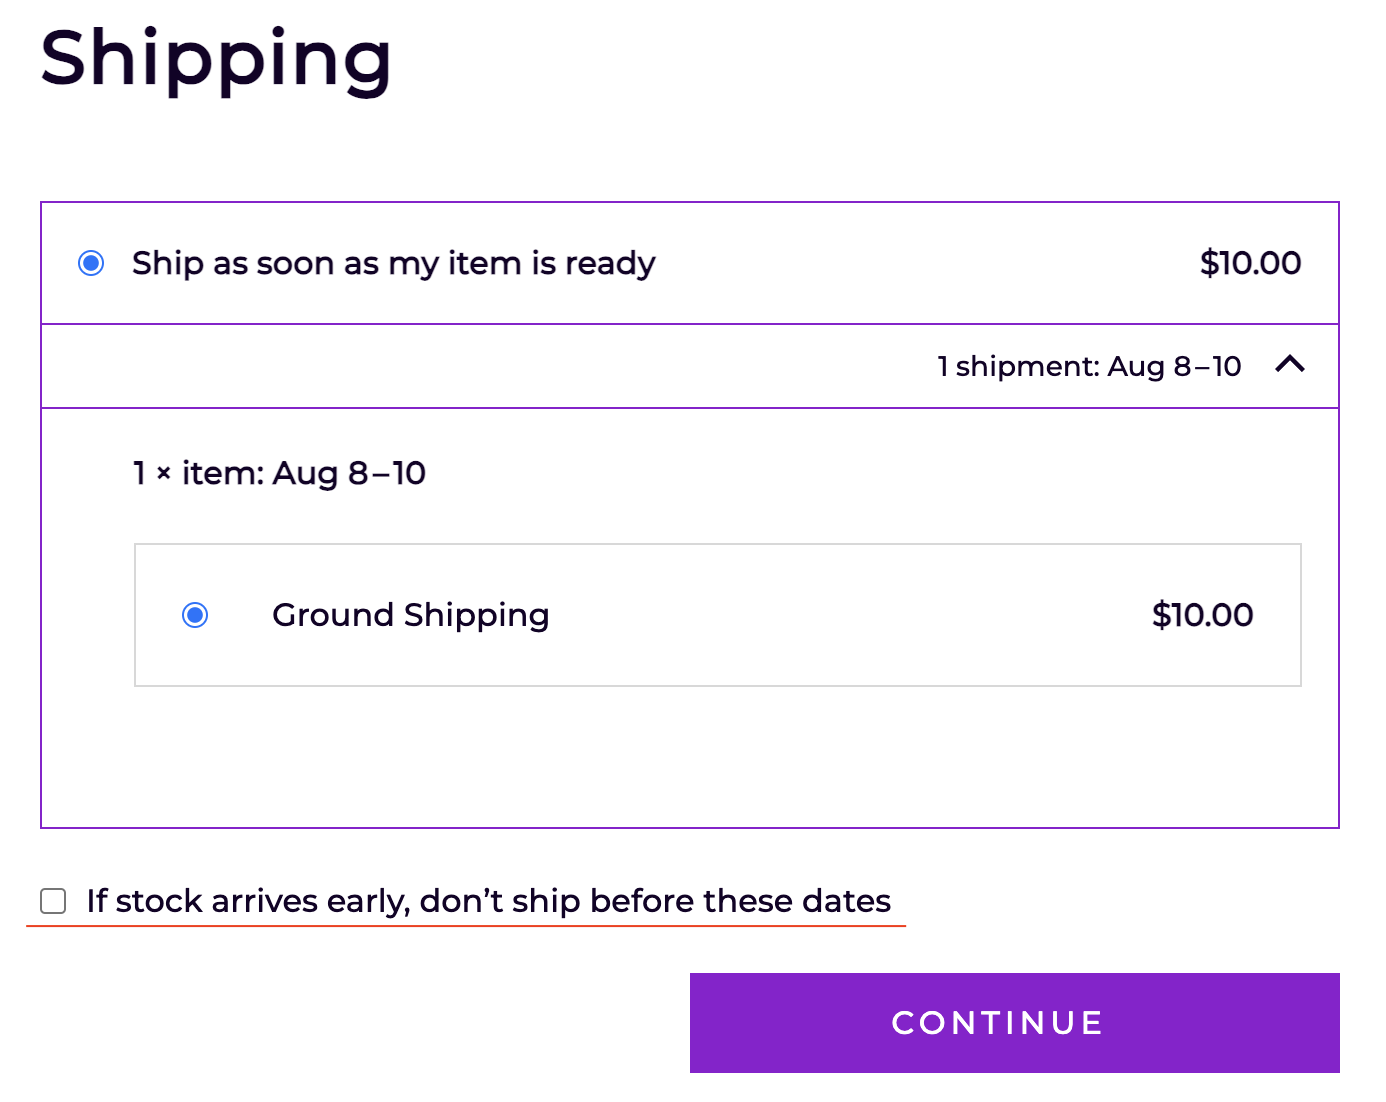Click the Ground Shipping $10.00 price
Screen dimensions: 1386x1102
1202,615
